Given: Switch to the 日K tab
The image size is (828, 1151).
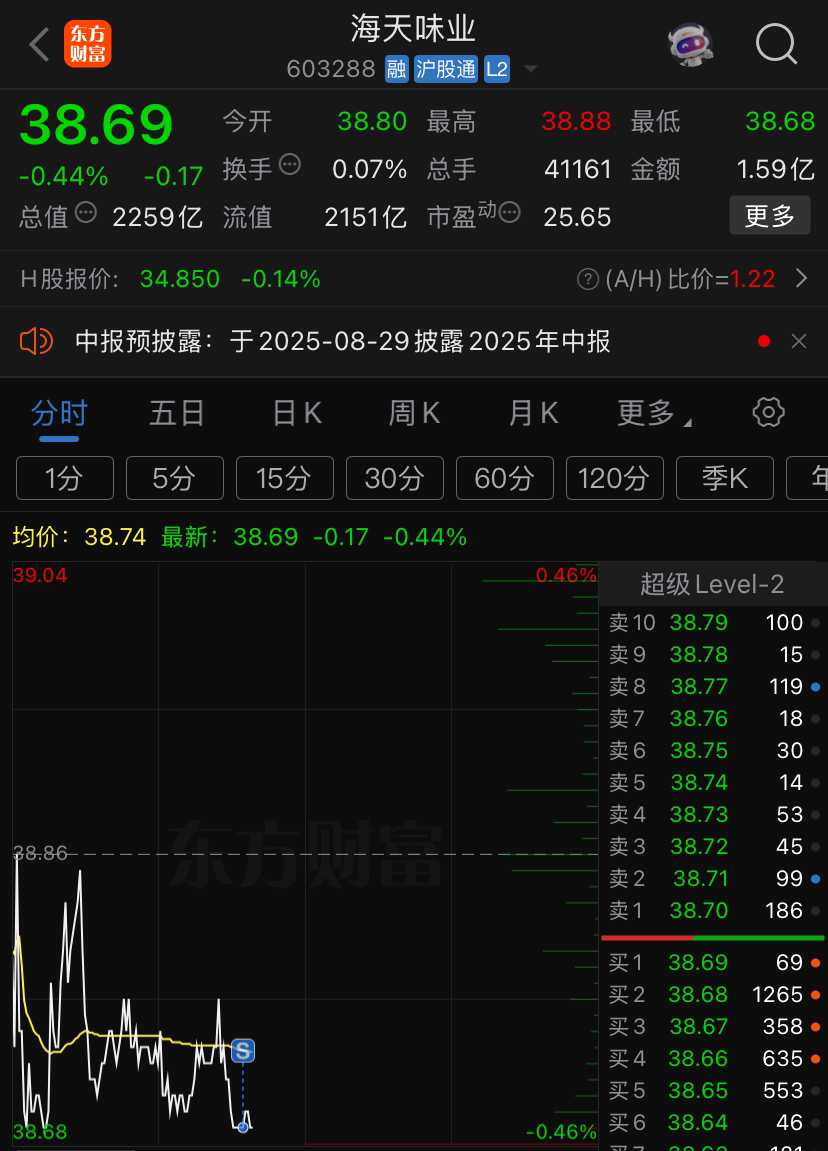Looking at the screenshot, I should click(x=297, y=413).
